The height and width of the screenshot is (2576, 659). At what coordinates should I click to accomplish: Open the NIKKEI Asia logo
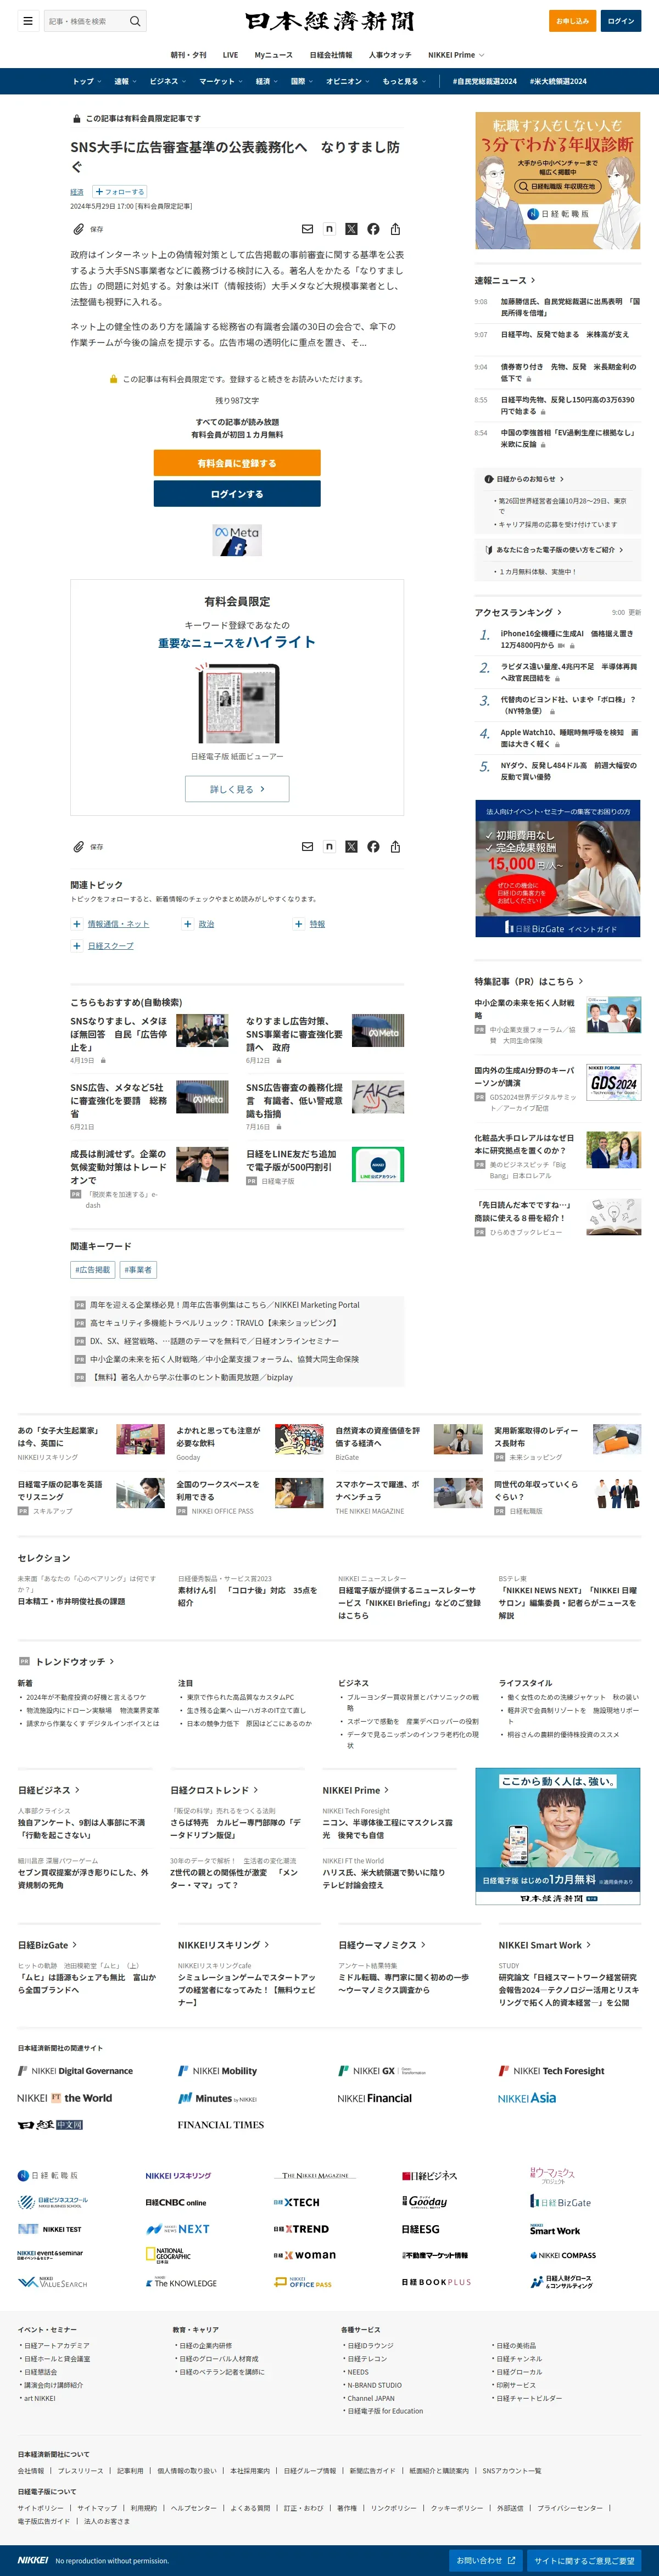pos(526,2098)
